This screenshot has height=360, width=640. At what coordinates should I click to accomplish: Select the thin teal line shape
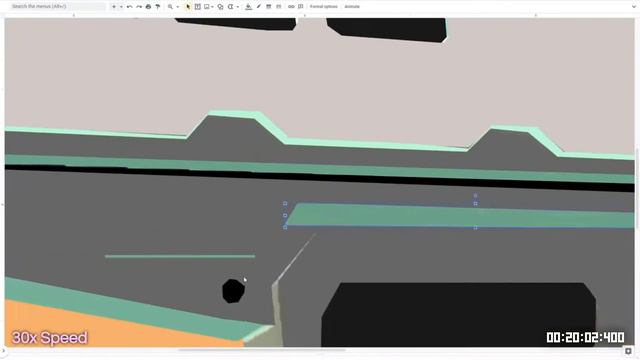(x=180, y=256)
